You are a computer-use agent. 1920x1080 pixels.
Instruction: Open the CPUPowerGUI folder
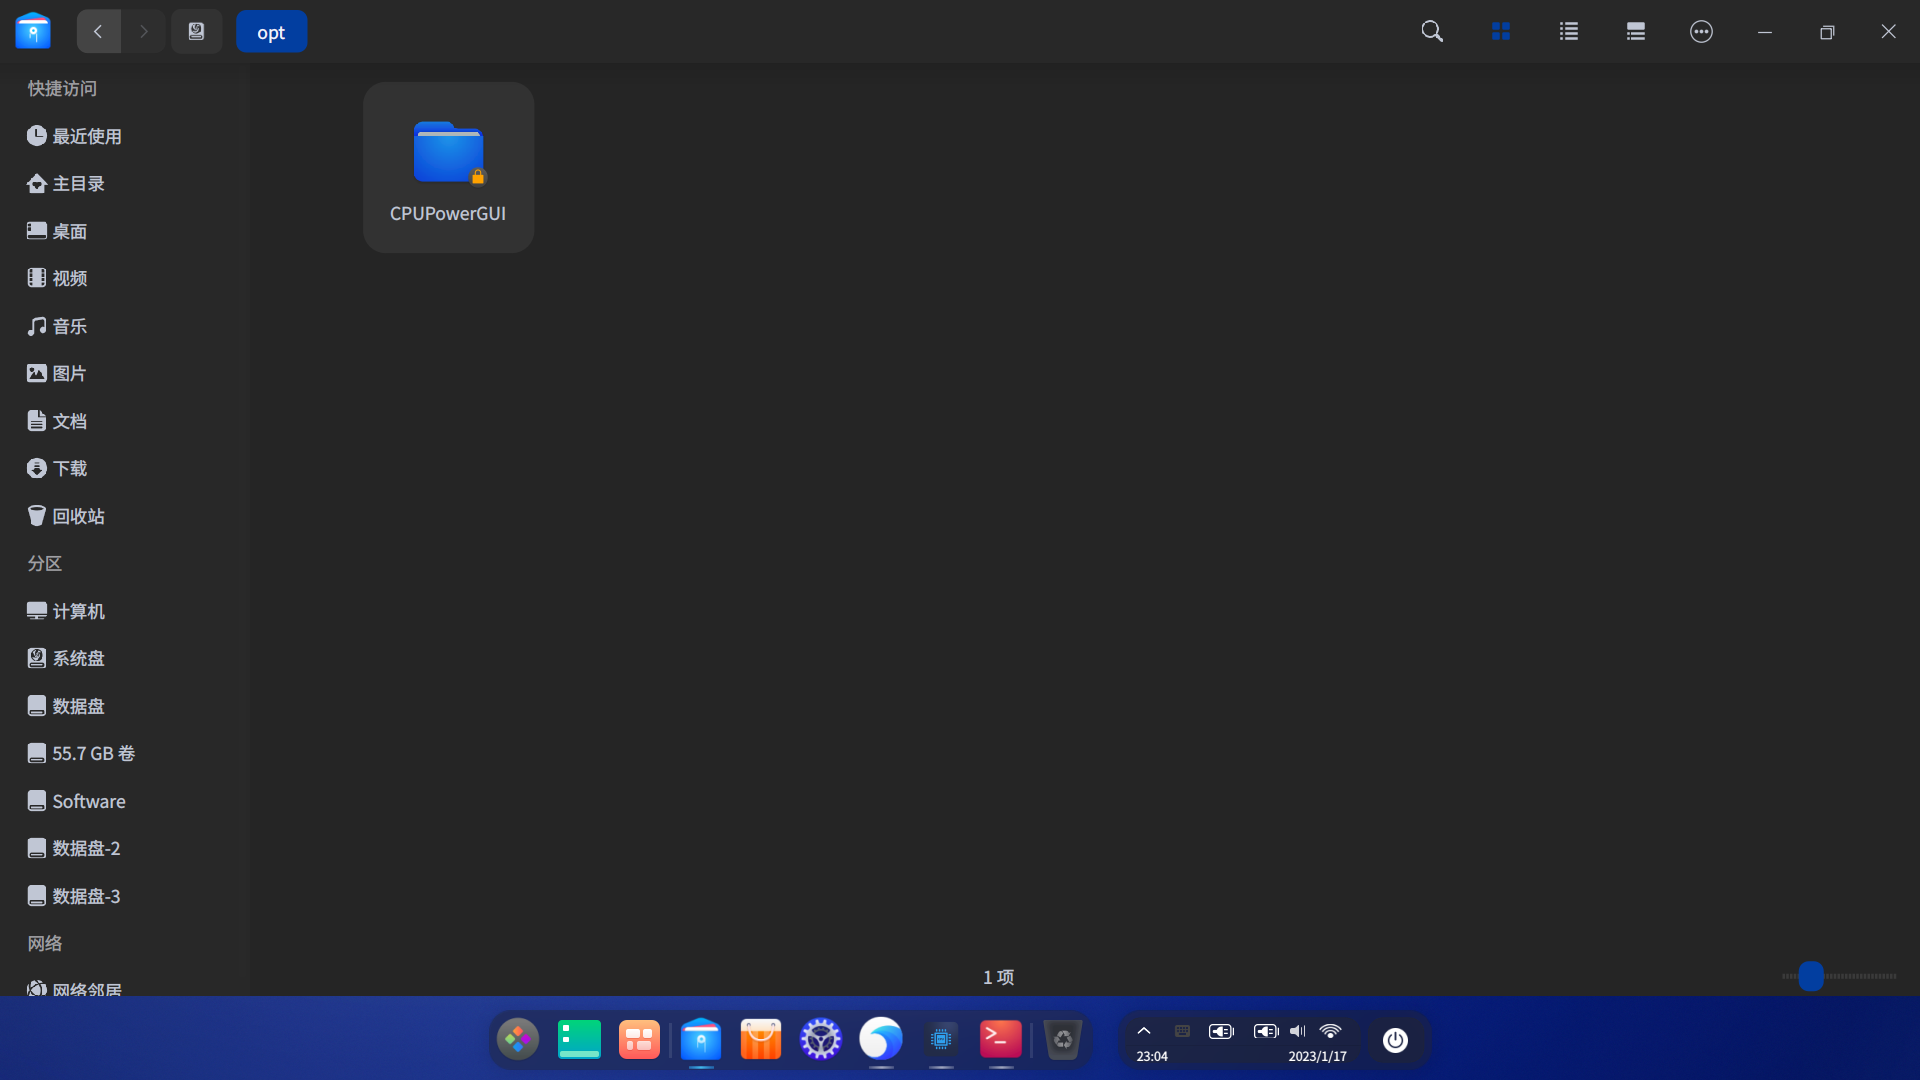[448, 167]
